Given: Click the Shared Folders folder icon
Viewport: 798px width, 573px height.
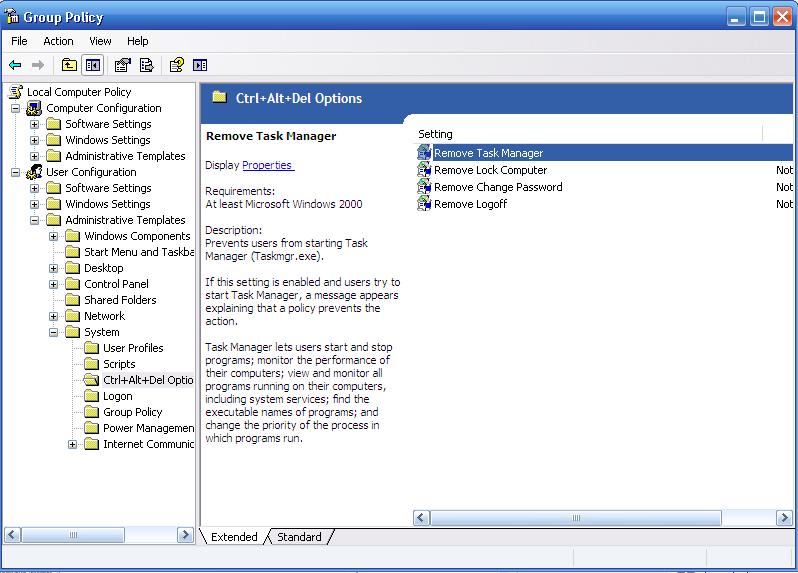Looking at the screenshot, I should 73,300.
